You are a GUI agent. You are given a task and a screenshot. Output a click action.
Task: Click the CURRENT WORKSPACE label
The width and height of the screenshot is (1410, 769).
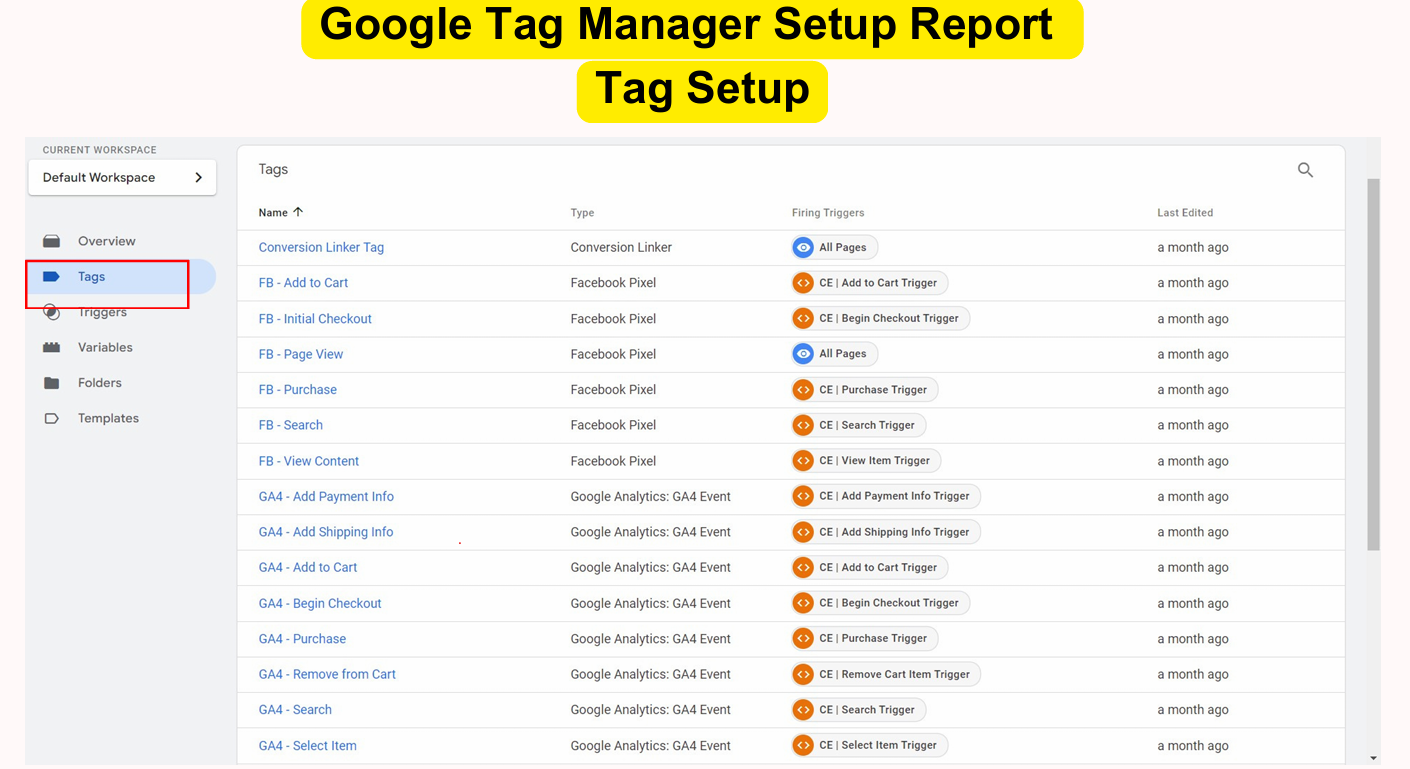click(99, 150)
